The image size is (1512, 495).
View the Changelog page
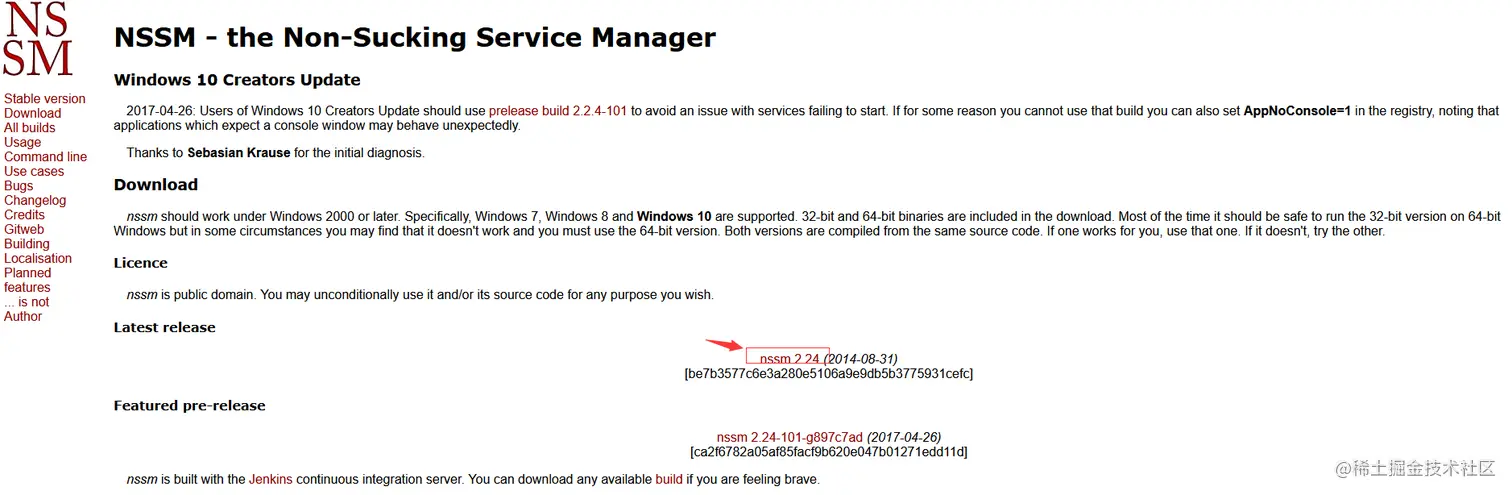35,200
